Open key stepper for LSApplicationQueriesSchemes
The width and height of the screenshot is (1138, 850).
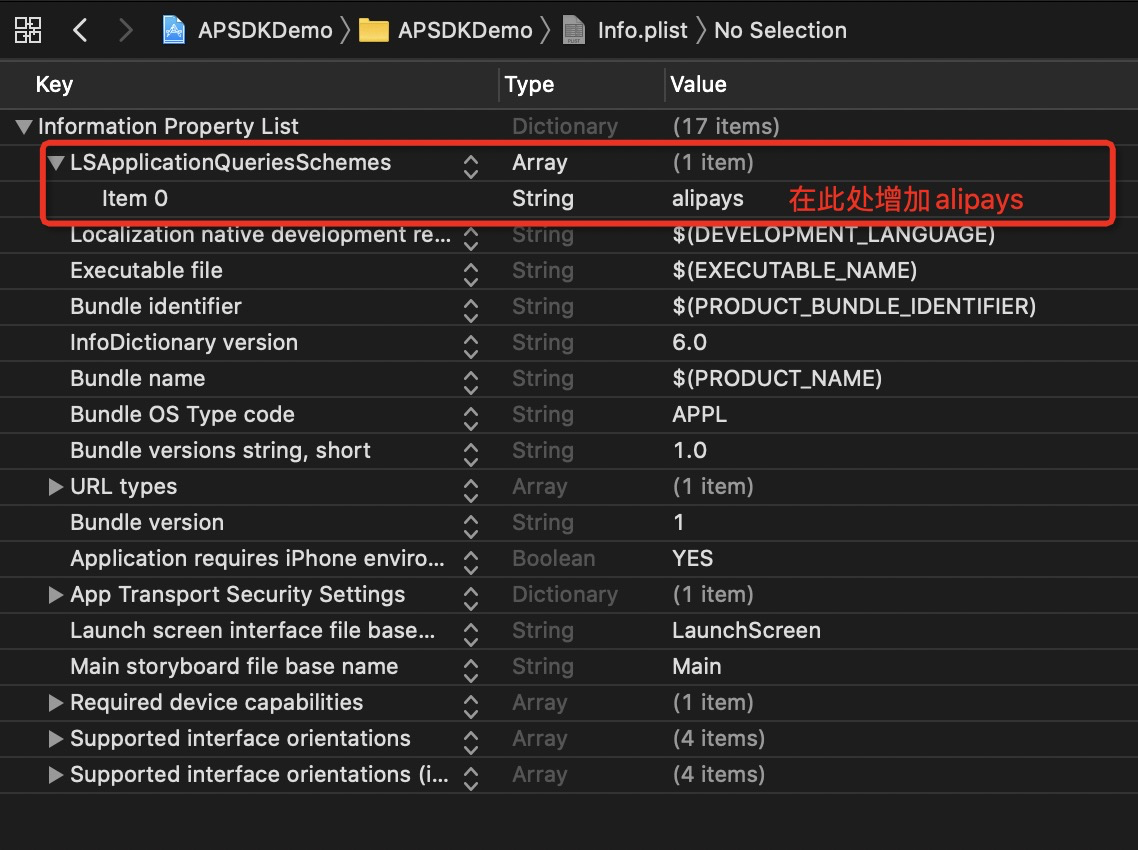471,167
